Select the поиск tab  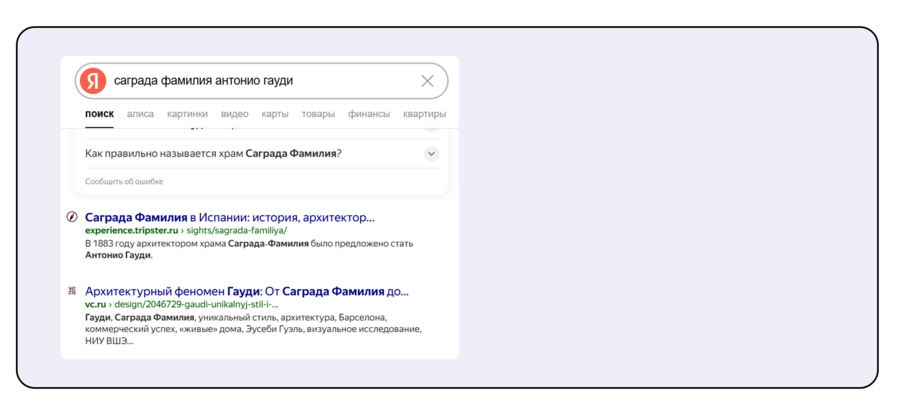pos(99,114)
